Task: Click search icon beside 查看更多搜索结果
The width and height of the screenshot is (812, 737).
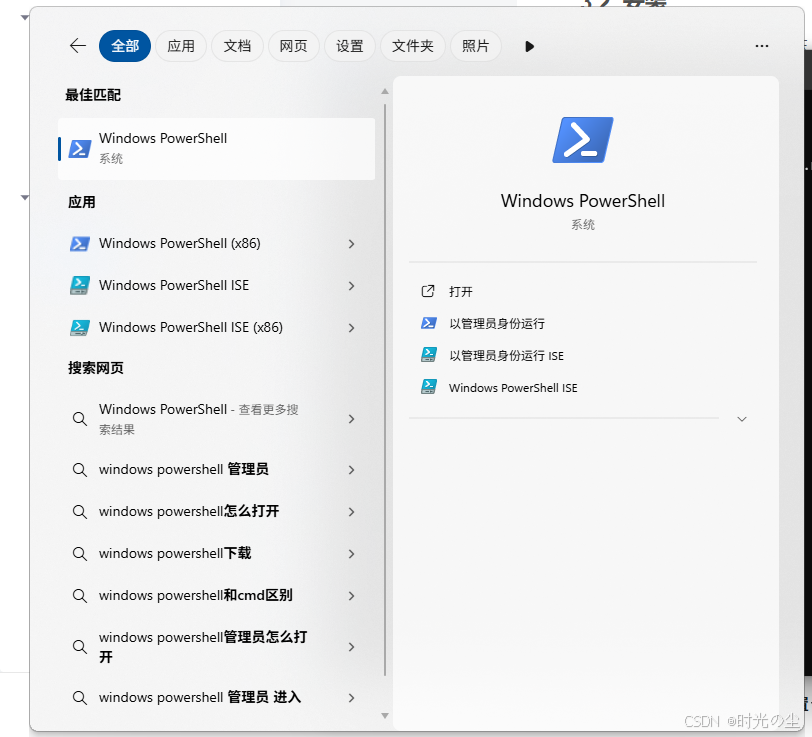Action: [x=80, y=418]
